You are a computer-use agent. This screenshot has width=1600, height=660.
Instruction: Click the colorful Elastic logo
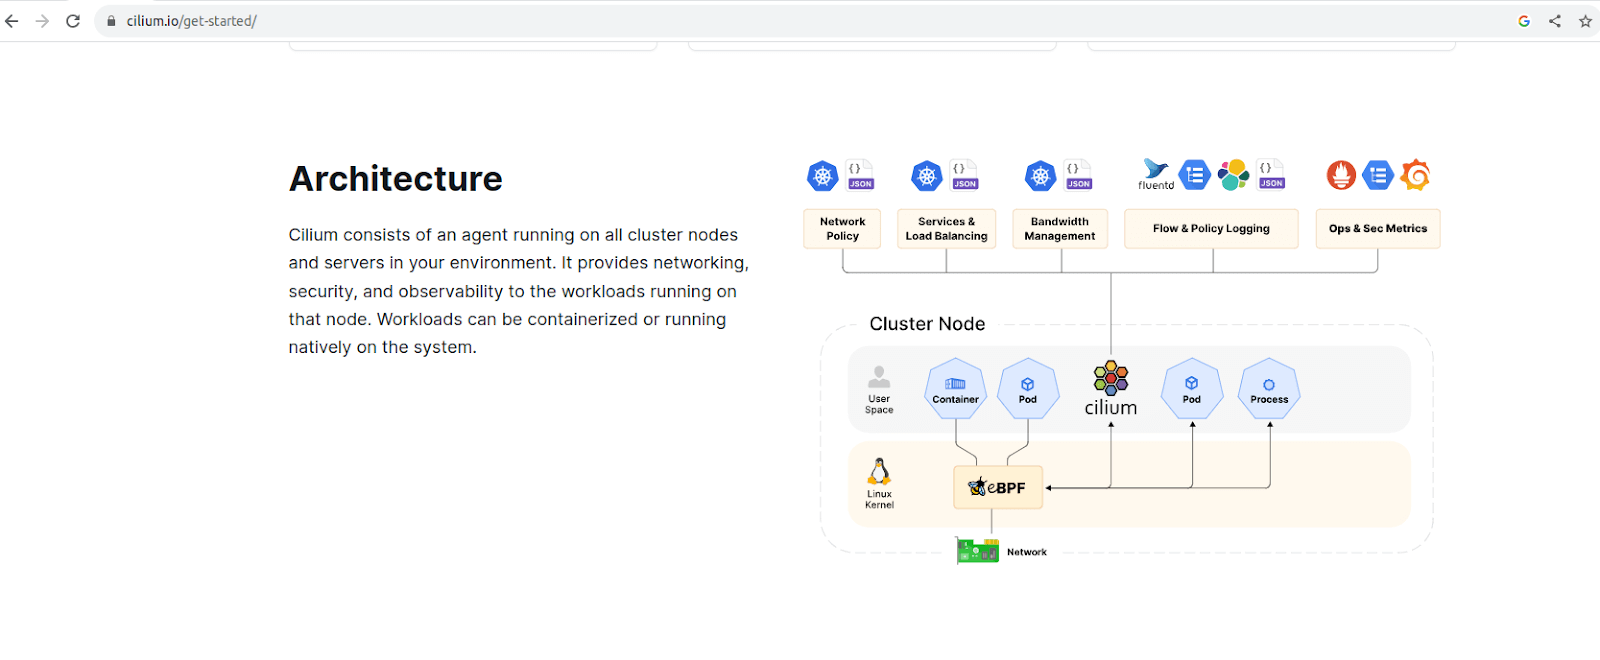(x=1233, y=175)
